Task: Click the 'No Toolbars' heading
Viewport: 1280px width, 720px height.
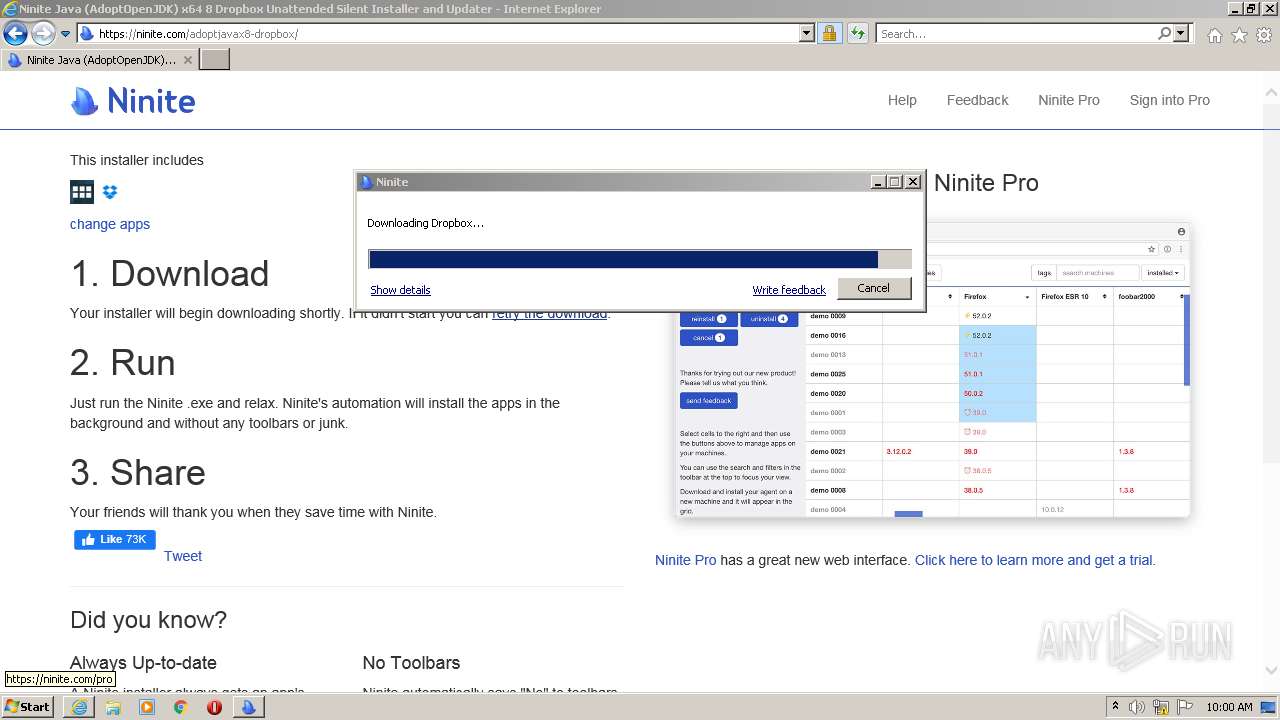Action: click(x=411, y=663)
